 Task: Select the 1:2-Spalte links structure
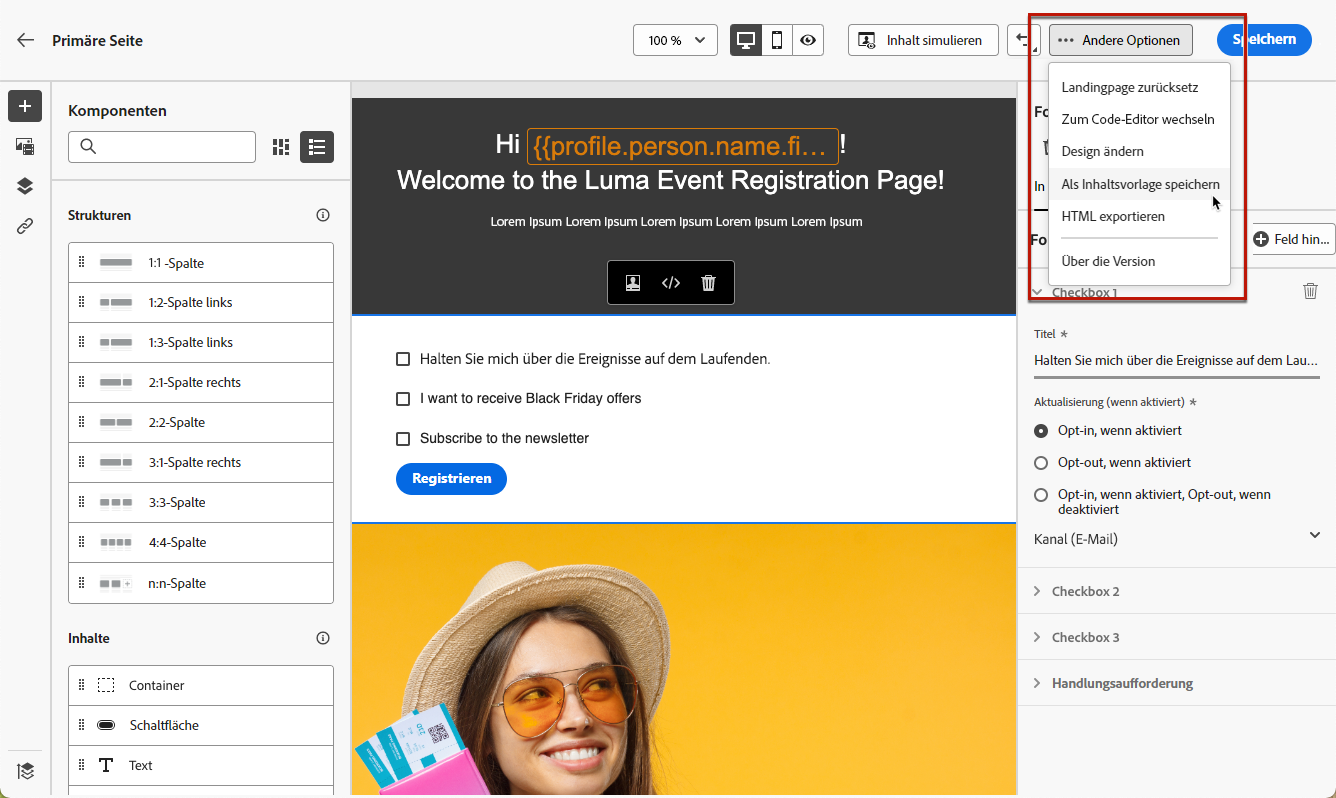tap(201, 302)
